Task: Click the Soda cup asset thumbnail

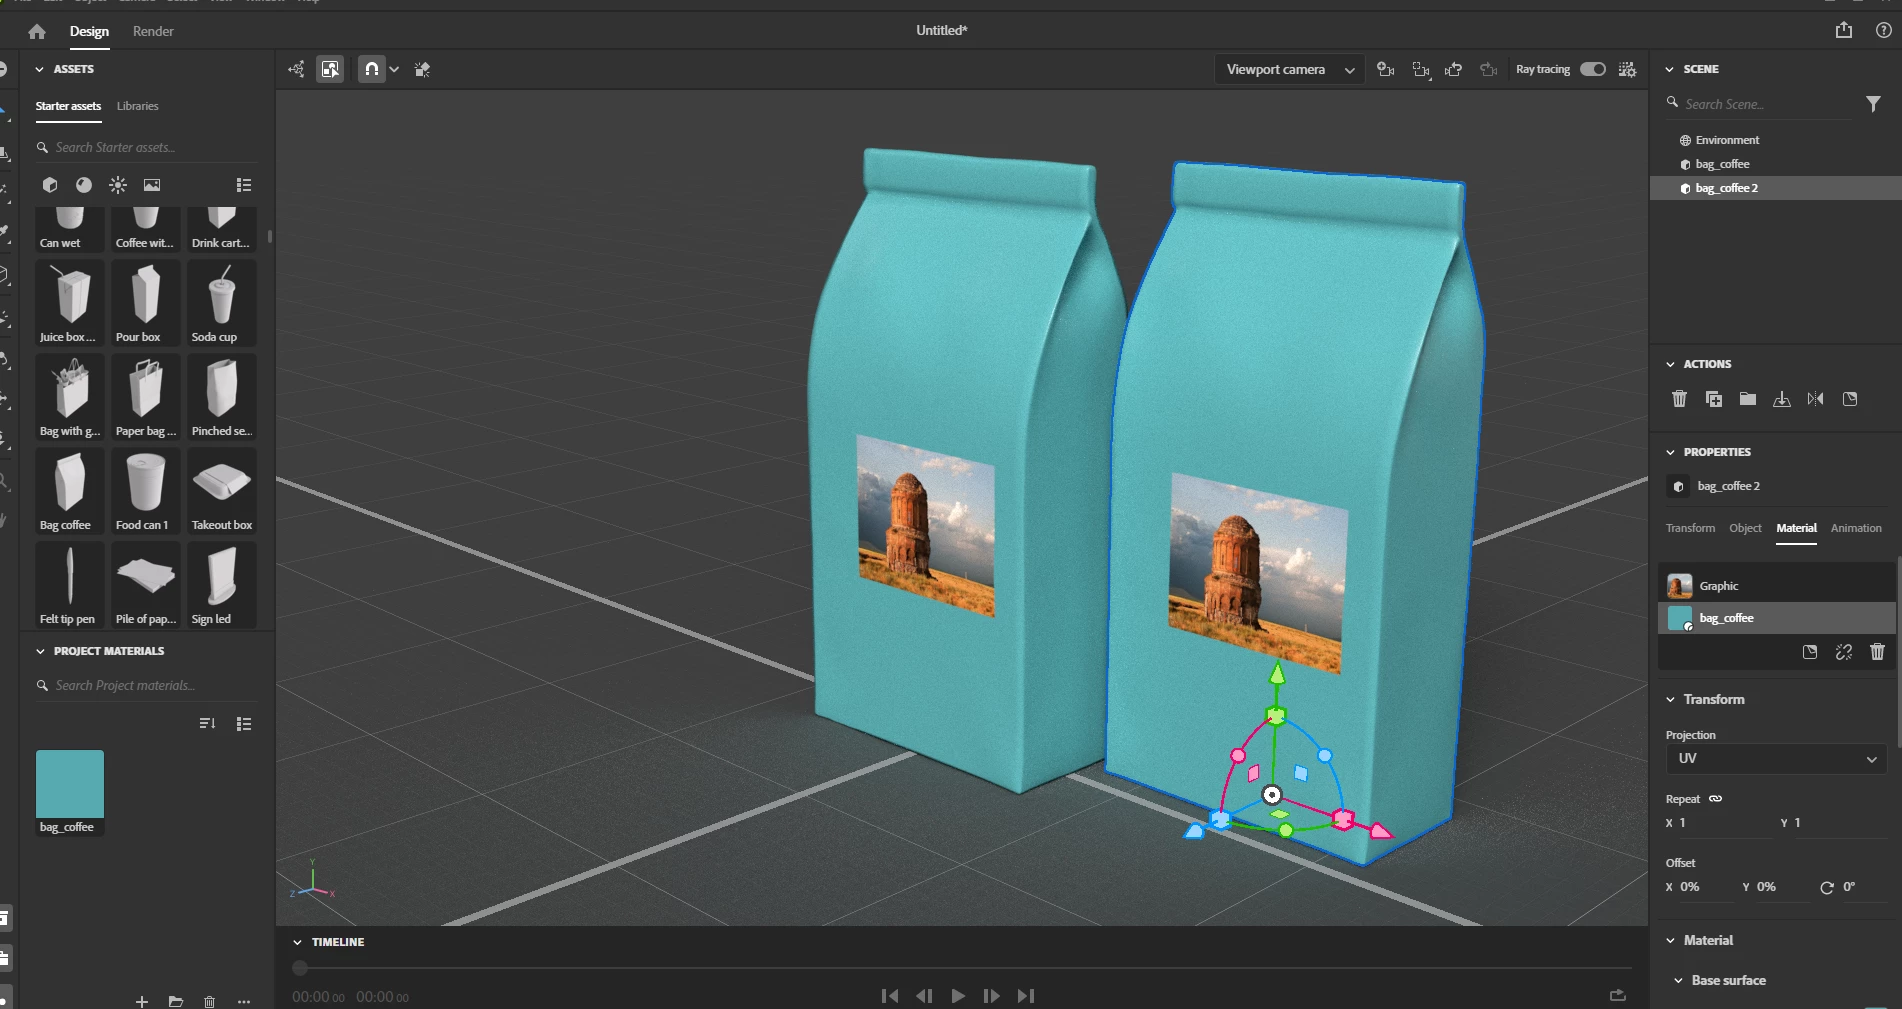Action: 222,302
